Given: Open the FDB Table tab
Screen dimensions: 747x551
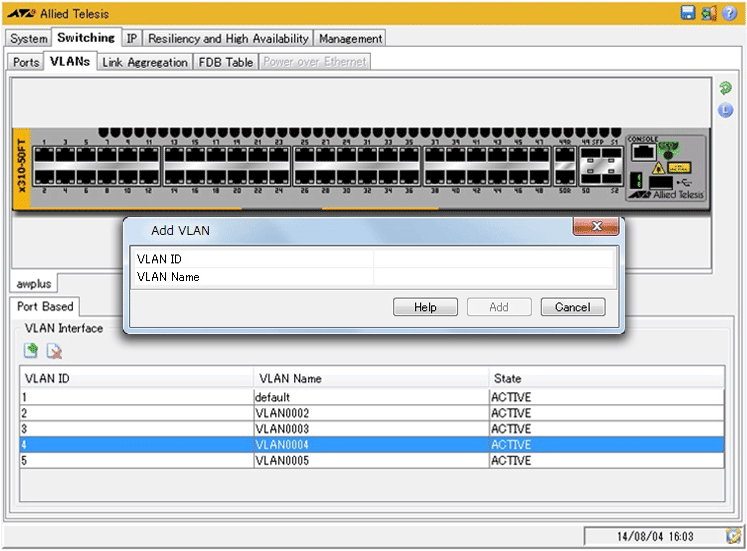Looking at the screenshot, I should click(225, 62).
